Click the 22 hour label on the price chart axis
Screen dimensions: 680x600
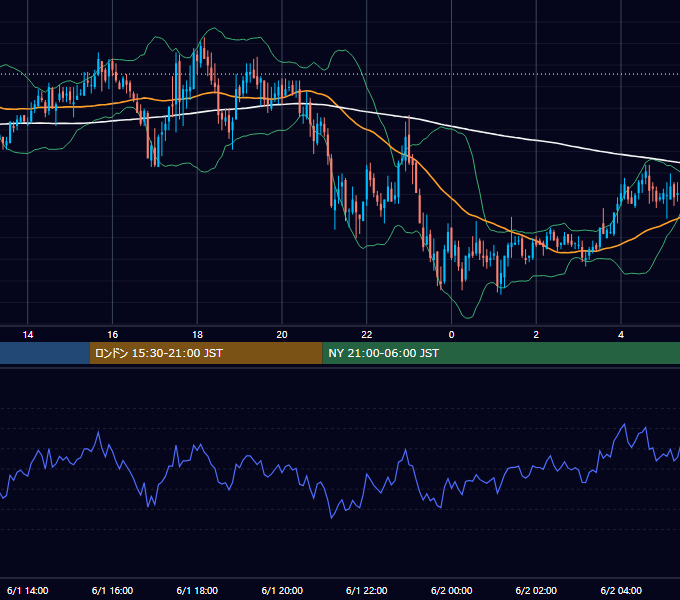(x=367, y=335)
